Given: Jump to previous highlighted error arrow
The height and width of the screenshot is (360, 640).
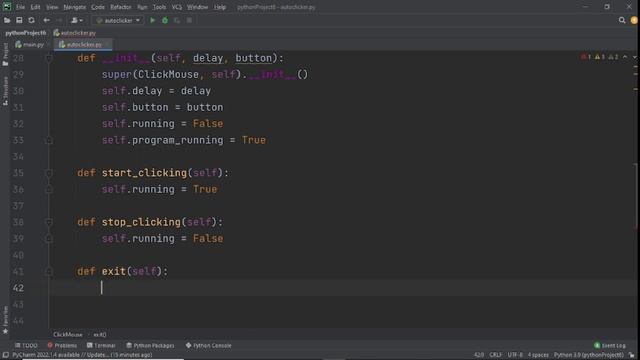Looking at the screenshot, I should 625,57.
